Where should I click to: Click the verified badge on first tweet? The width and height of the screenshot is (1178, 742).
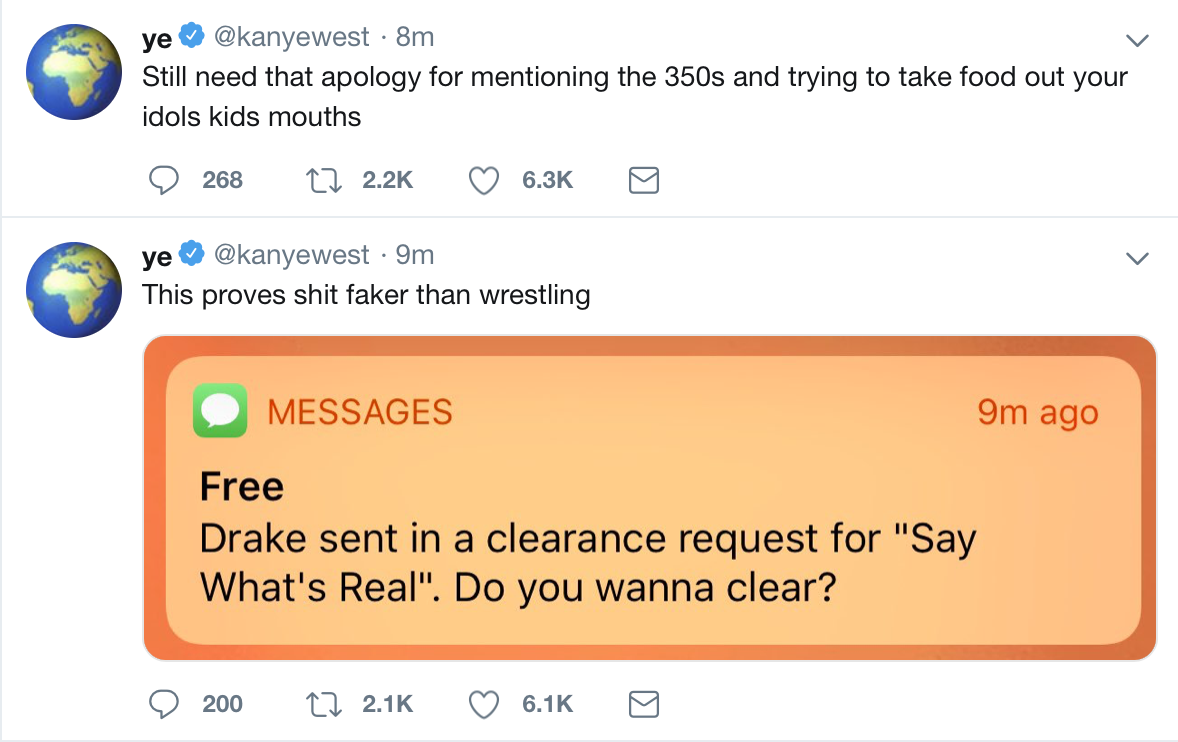191,37
